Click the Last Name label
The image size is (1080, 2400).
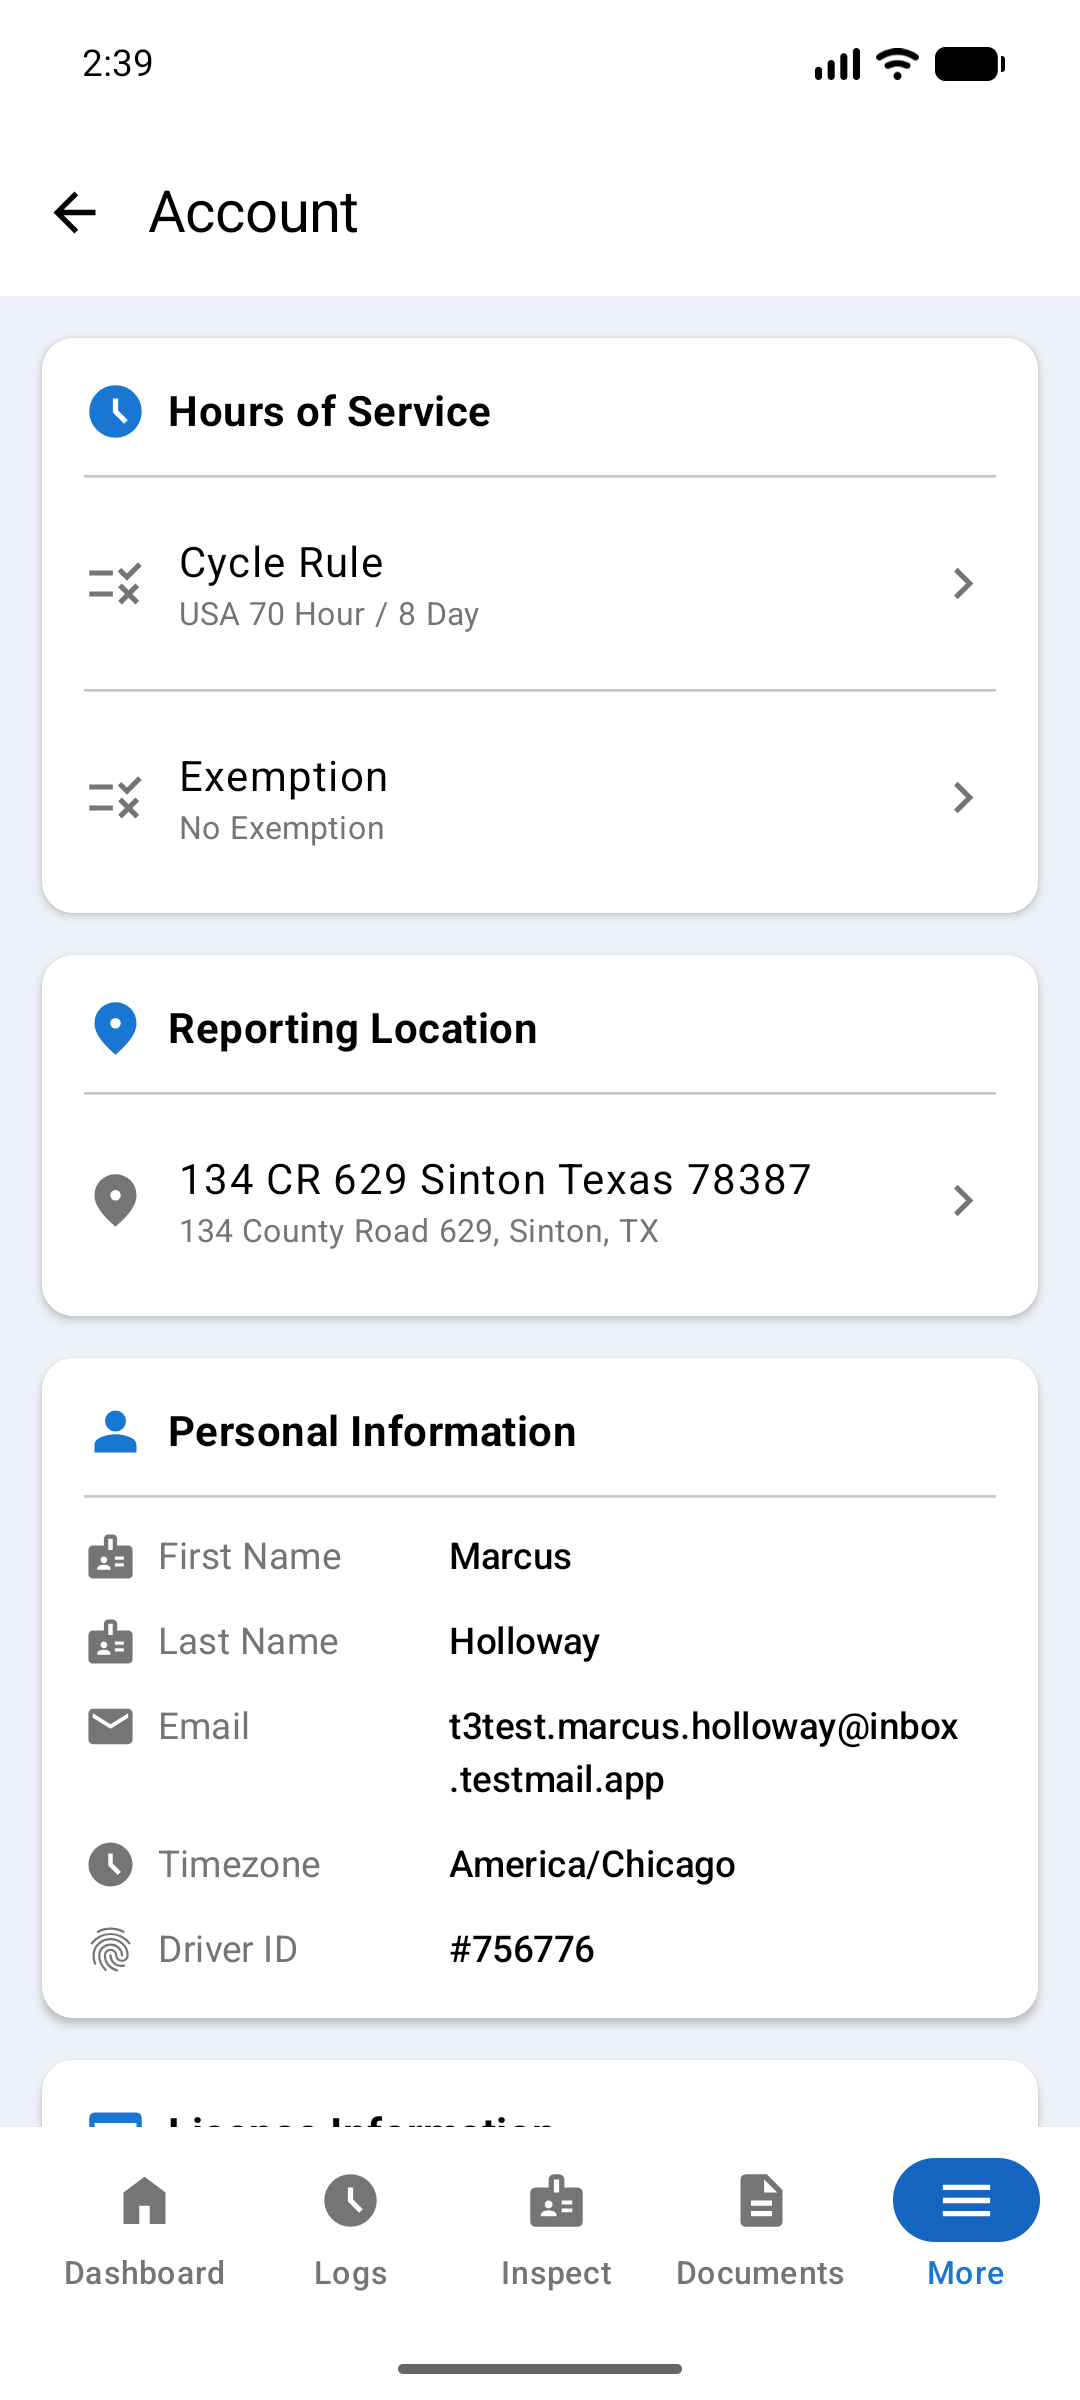(249, 1642)
